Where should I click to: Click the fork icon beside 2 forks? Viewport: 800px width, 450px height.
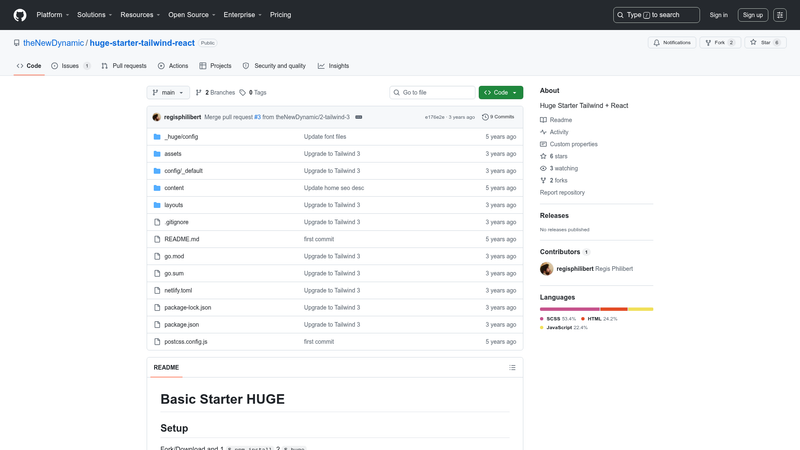[543, 181]
